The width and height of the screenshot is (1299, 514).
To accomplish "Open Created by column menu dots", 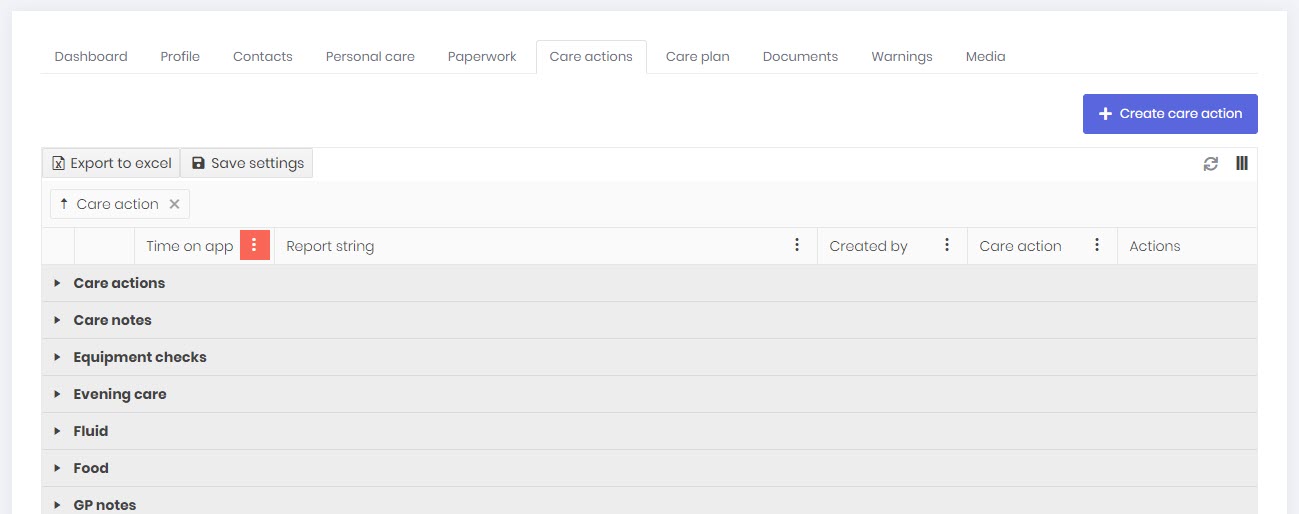I will [x=947, y=245].
